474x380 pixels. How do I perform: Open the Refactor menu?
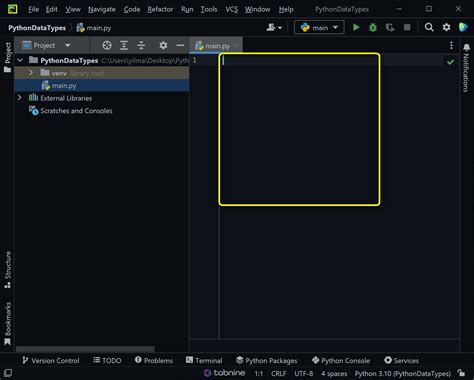click(160, 9)
